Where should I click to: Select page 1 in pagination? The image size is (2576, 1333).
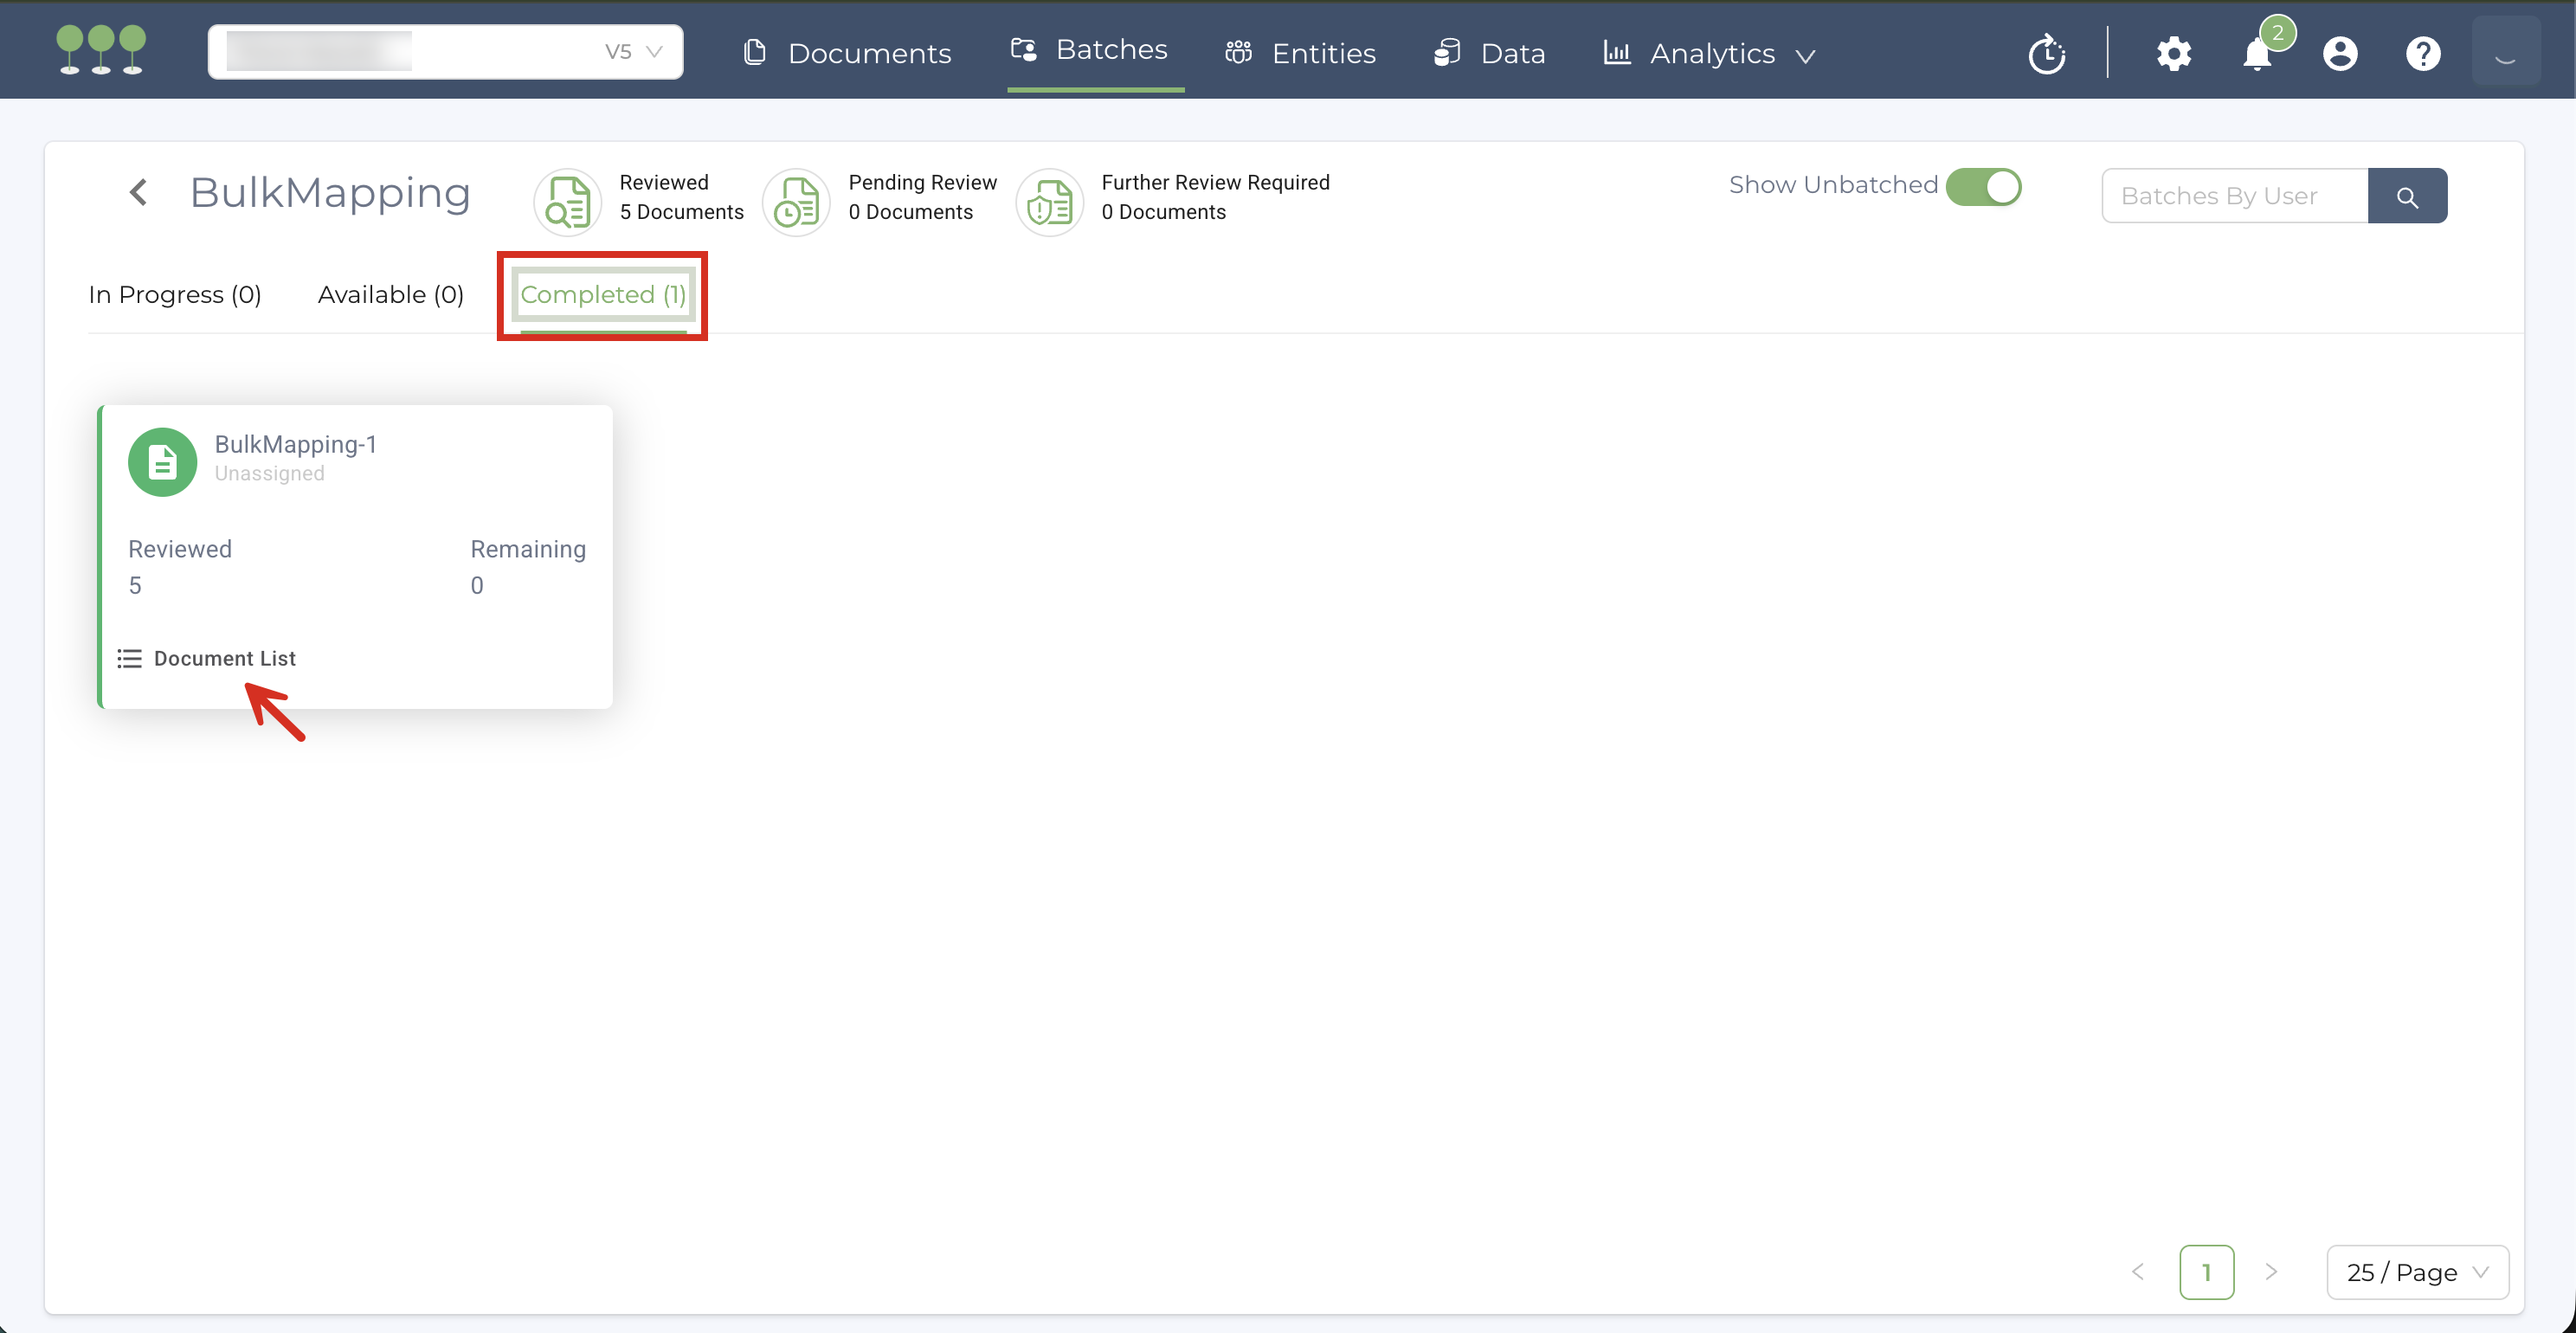[2206, 1272]
